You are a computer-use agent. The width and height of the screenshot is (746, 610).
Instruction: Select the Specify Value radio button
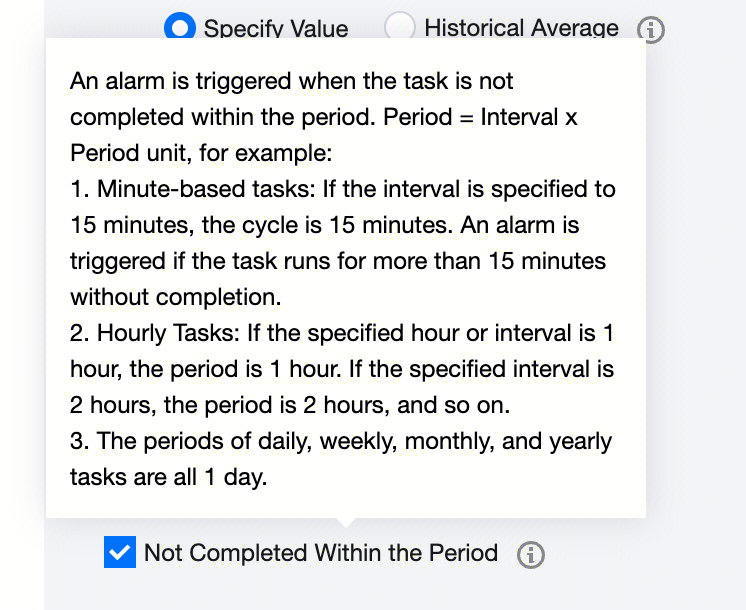[180, 28]
